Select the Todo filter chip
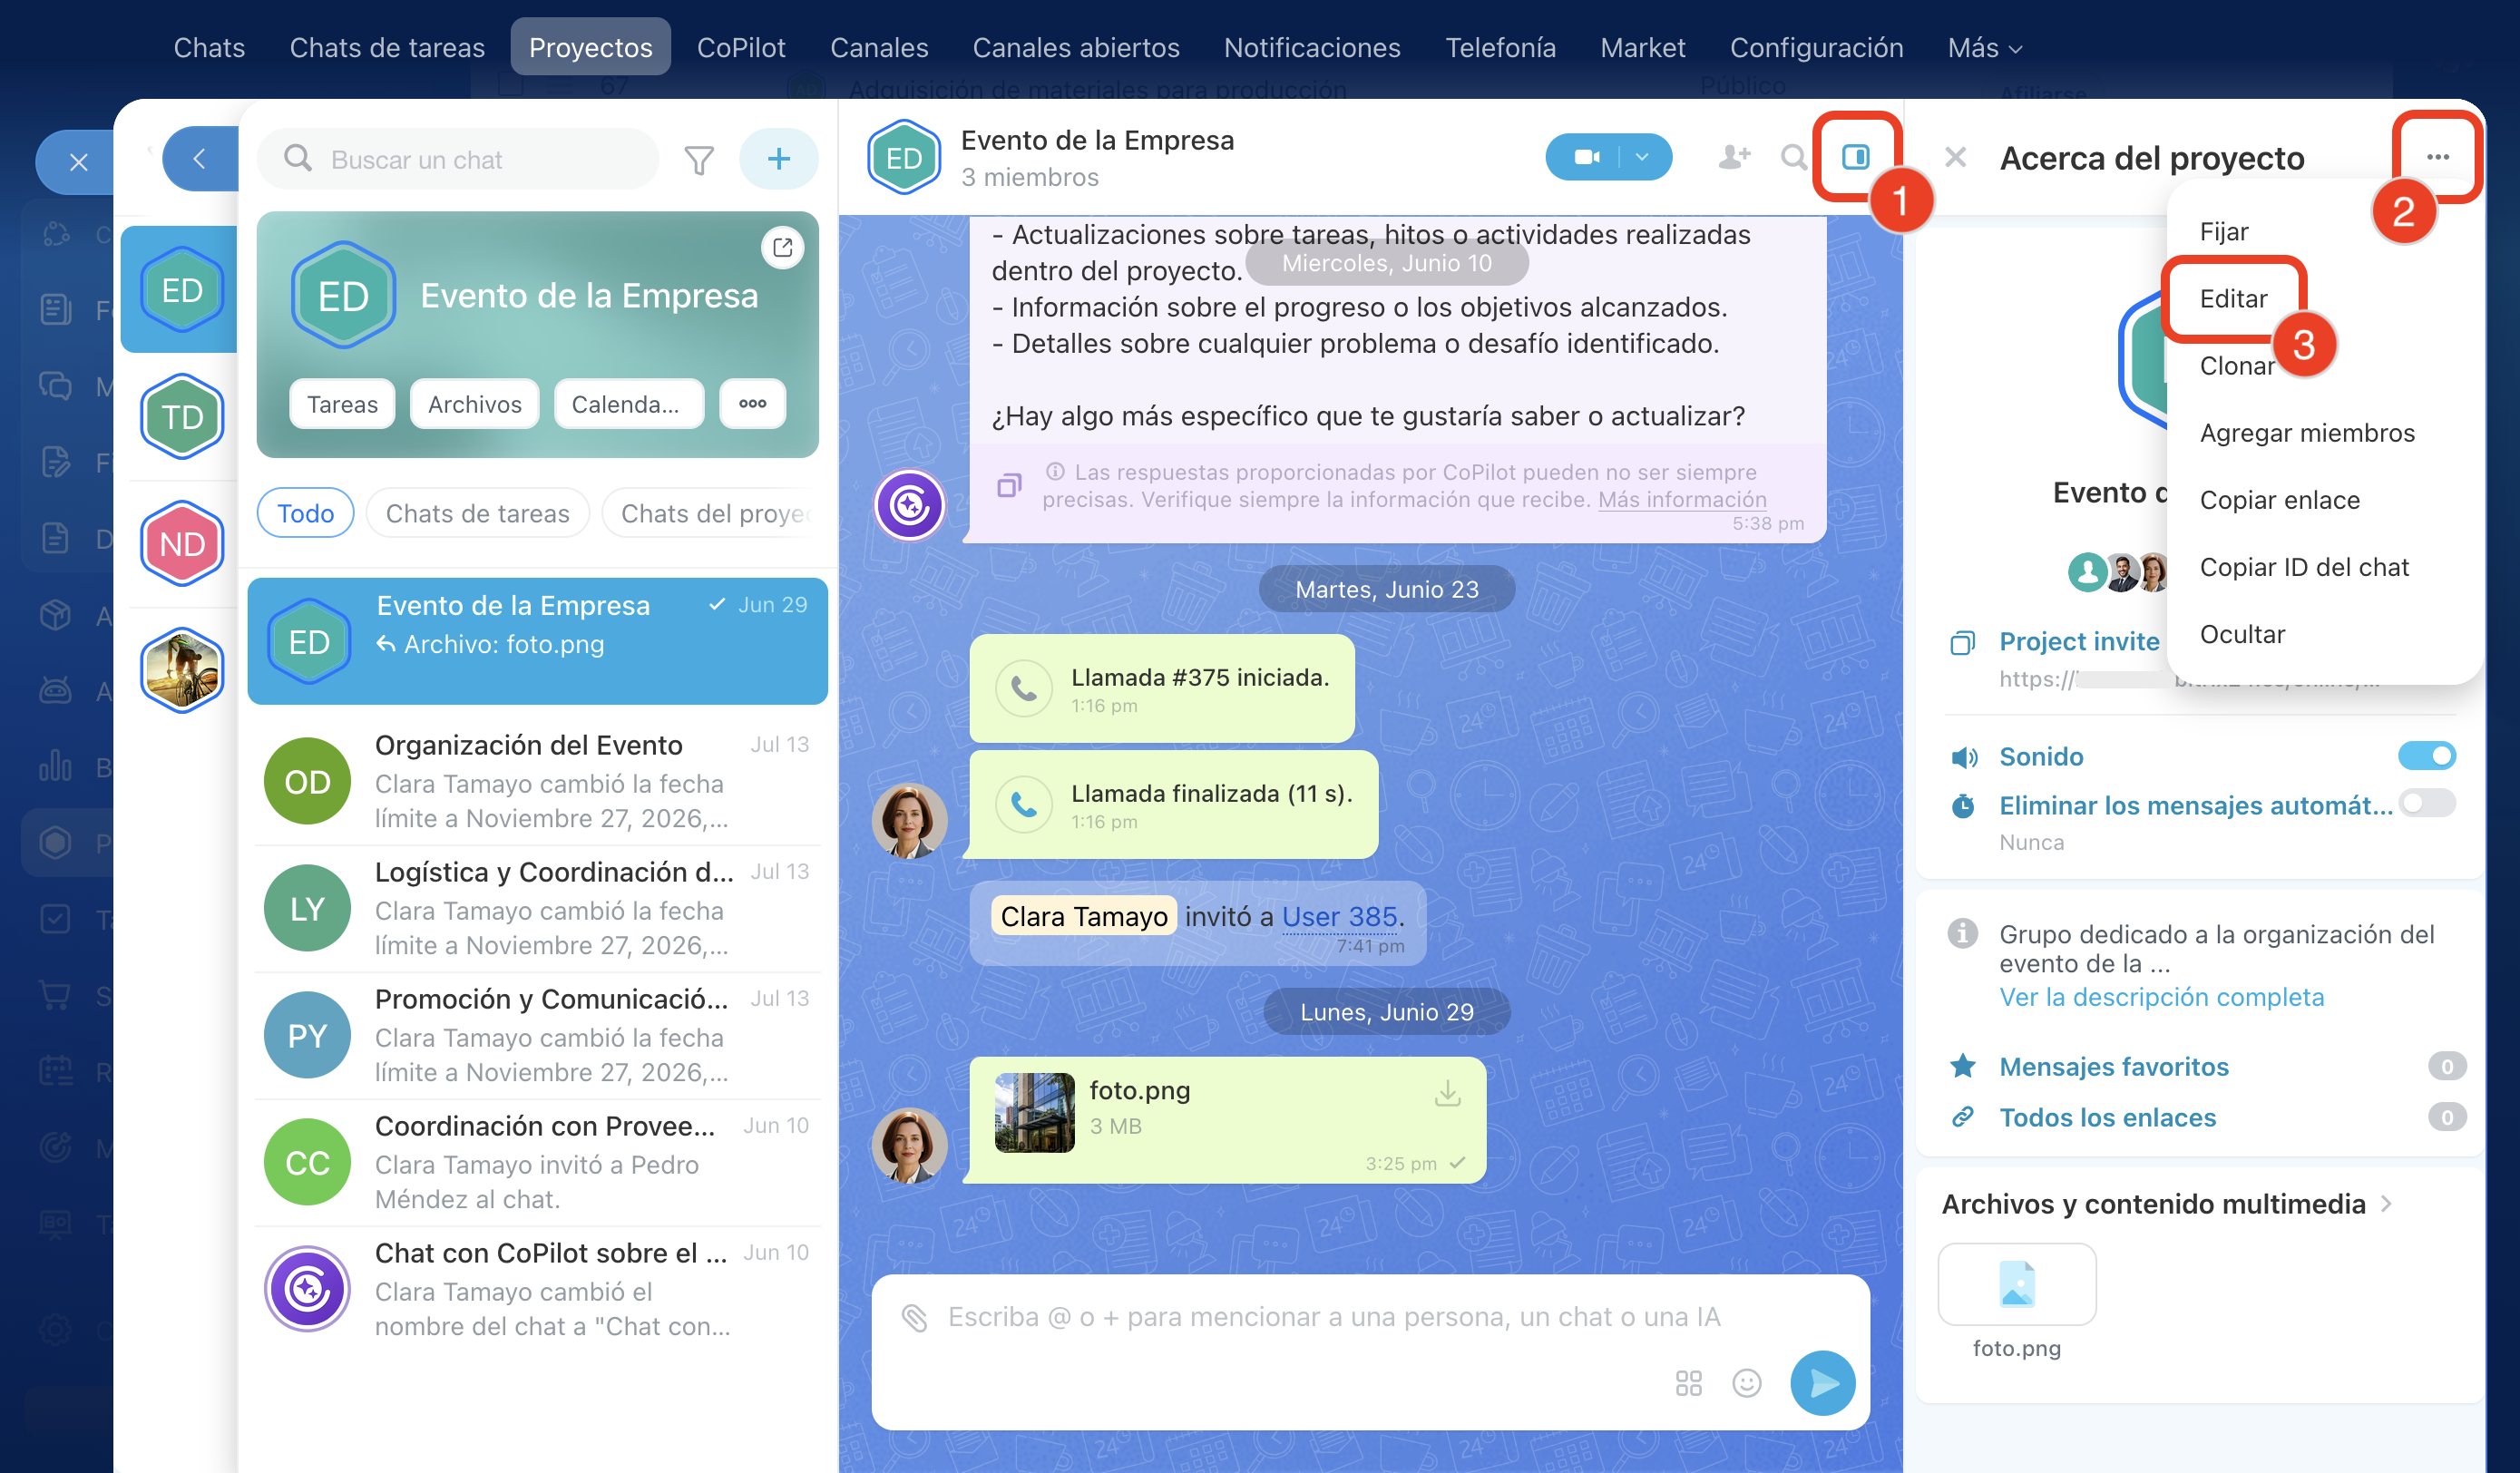Image resolution: width=2520 pixels, height=1473 pixels. point(305,513)
